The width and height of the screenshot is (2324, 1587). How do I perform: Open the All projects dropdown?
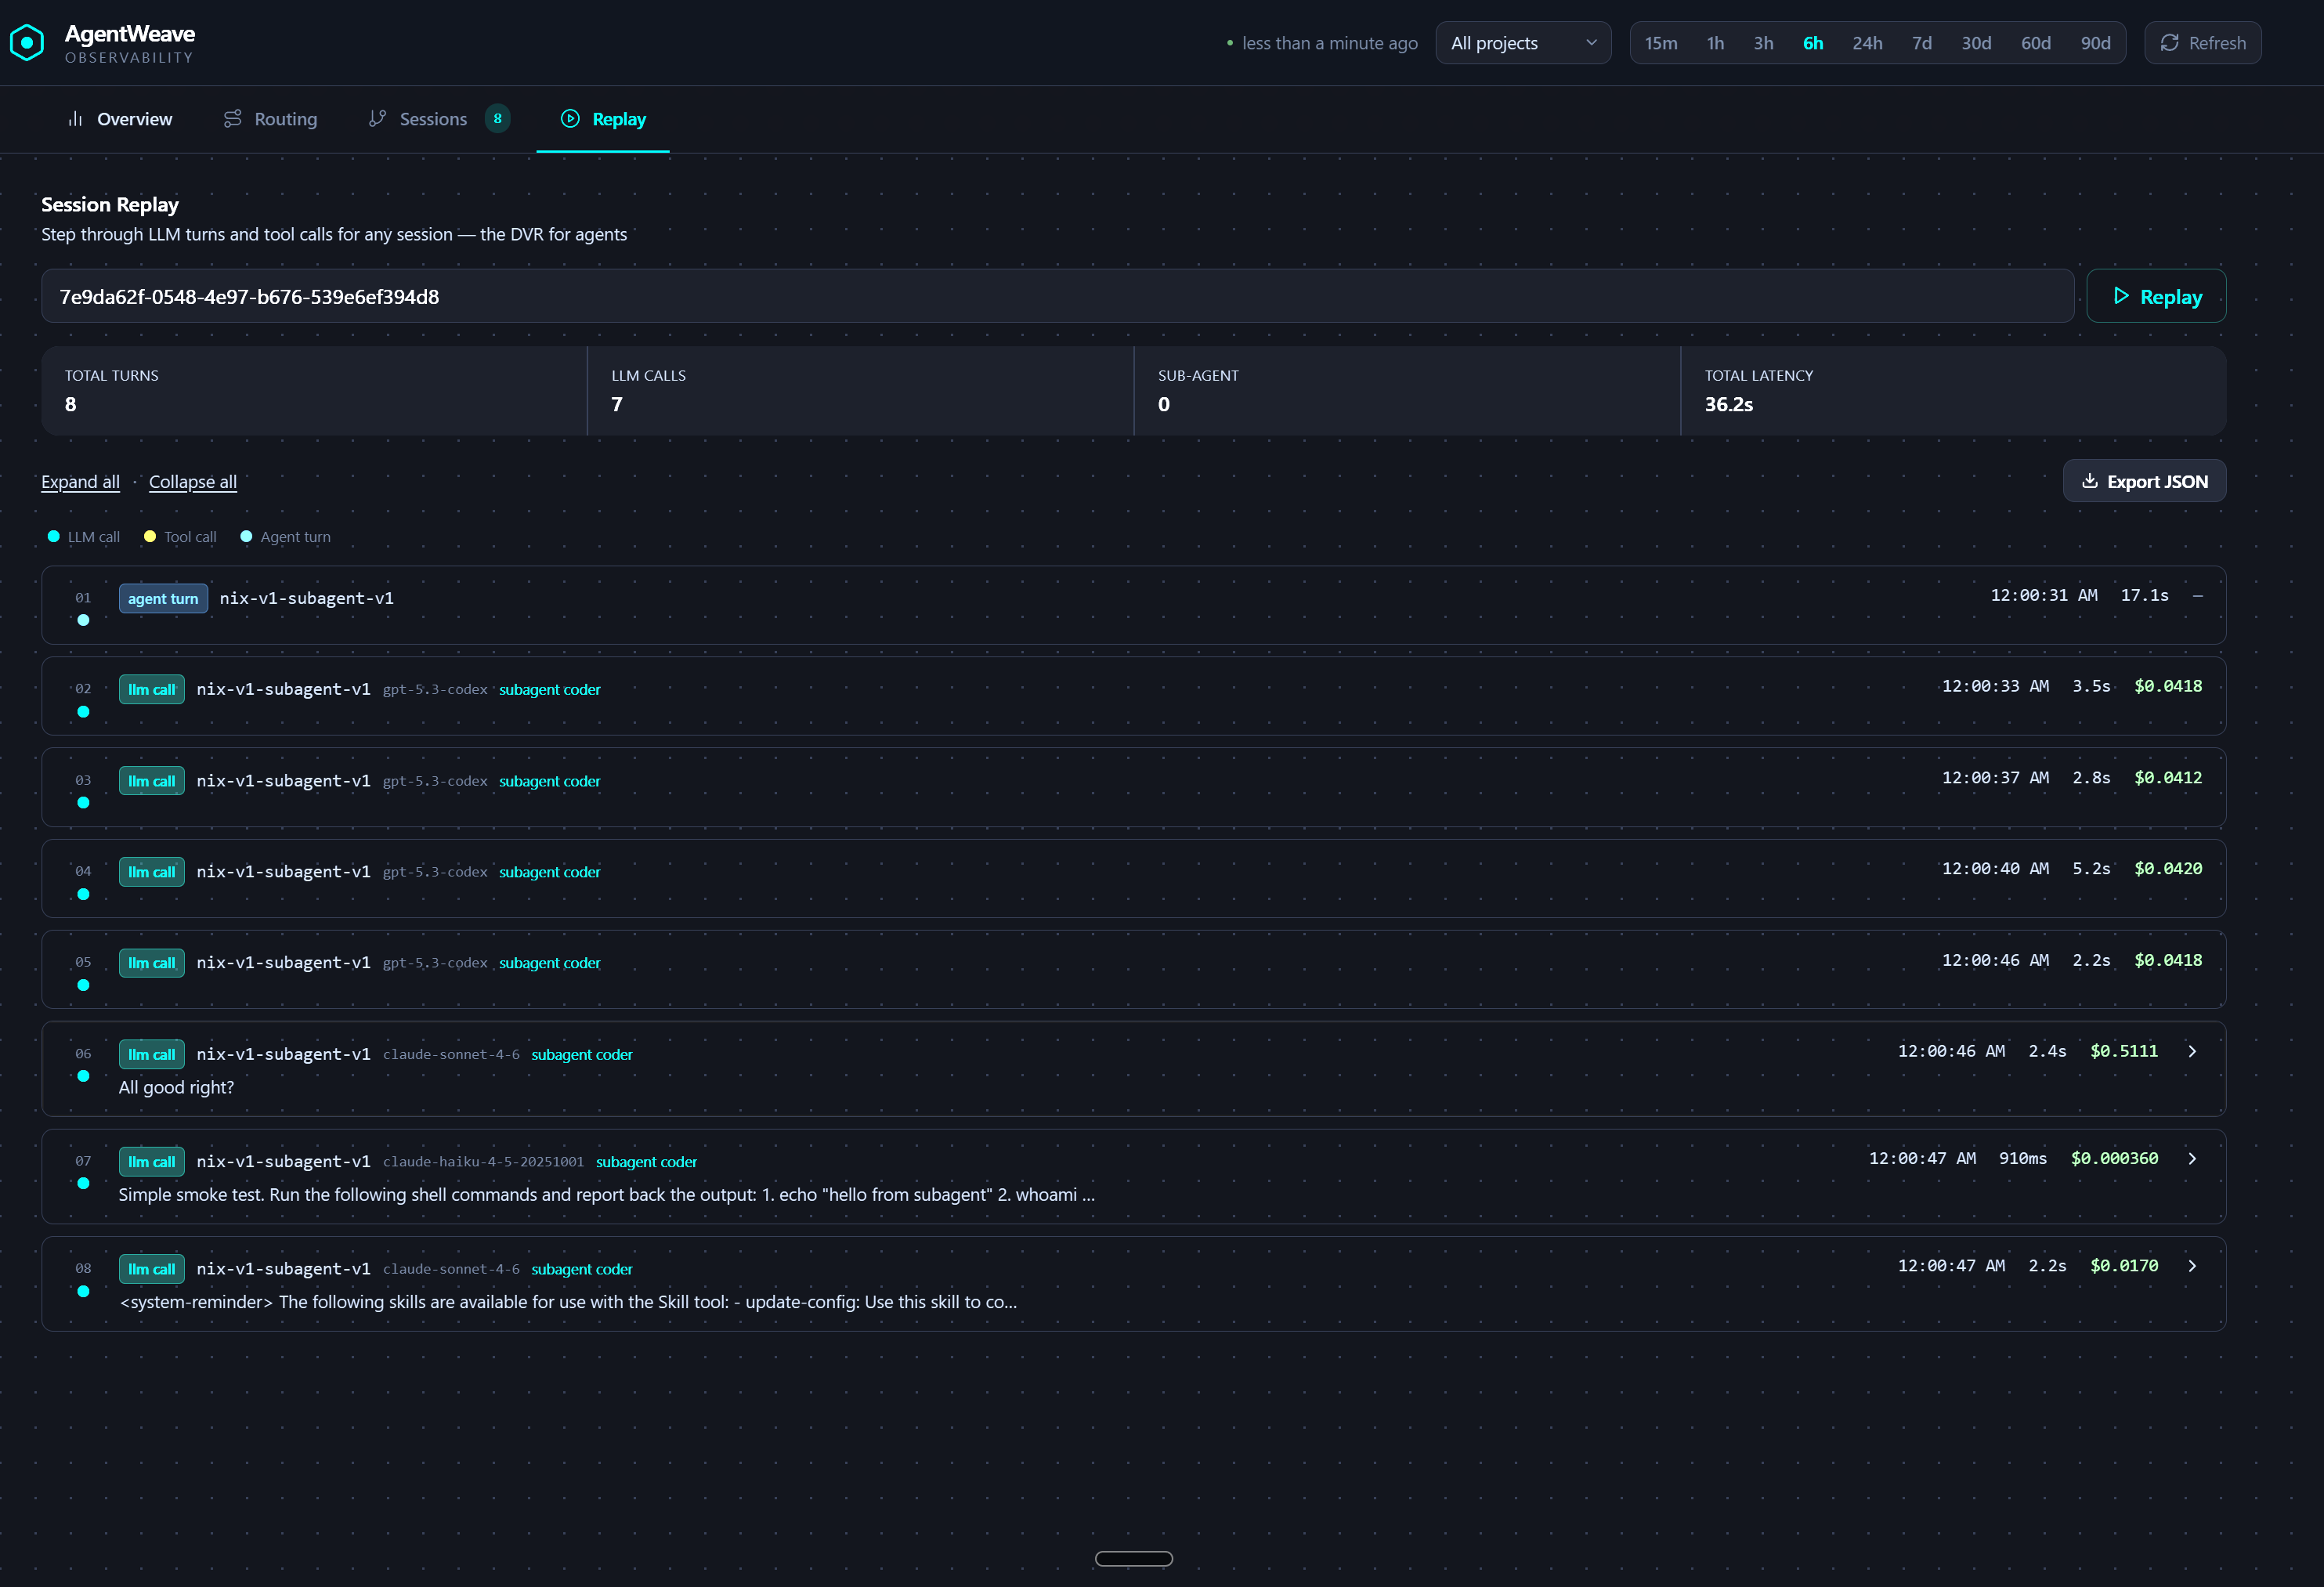click(1523, 43)
